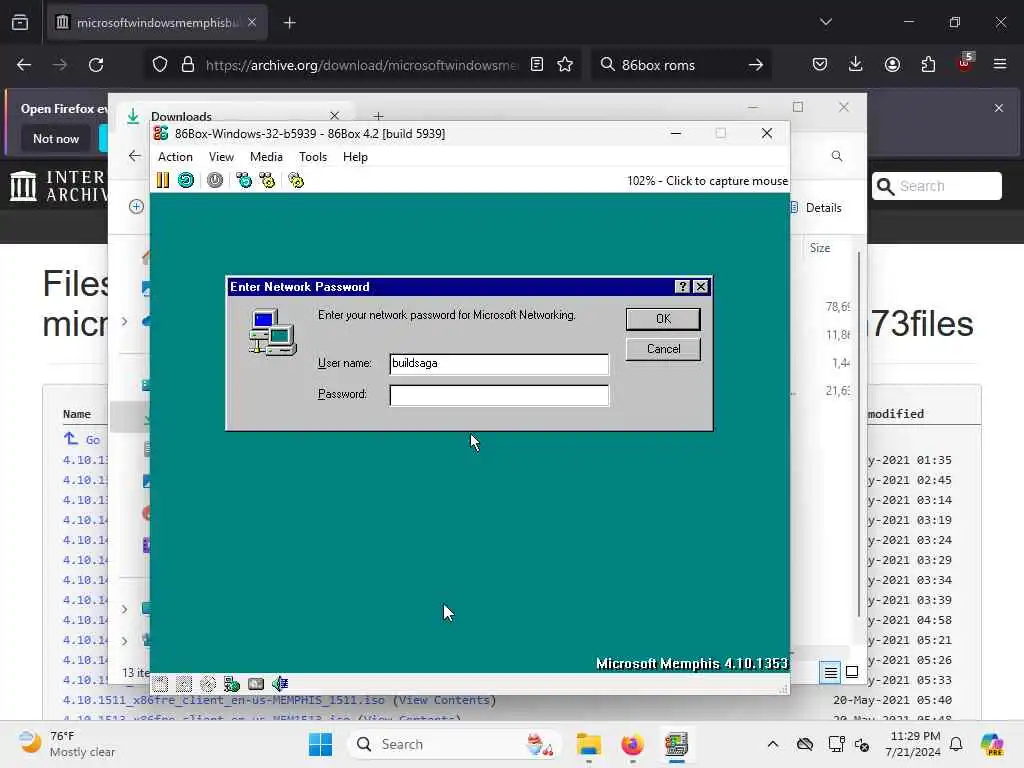Toggle Firefox reader view icon
Screen dimensions: 1024x768
point(537,65)
